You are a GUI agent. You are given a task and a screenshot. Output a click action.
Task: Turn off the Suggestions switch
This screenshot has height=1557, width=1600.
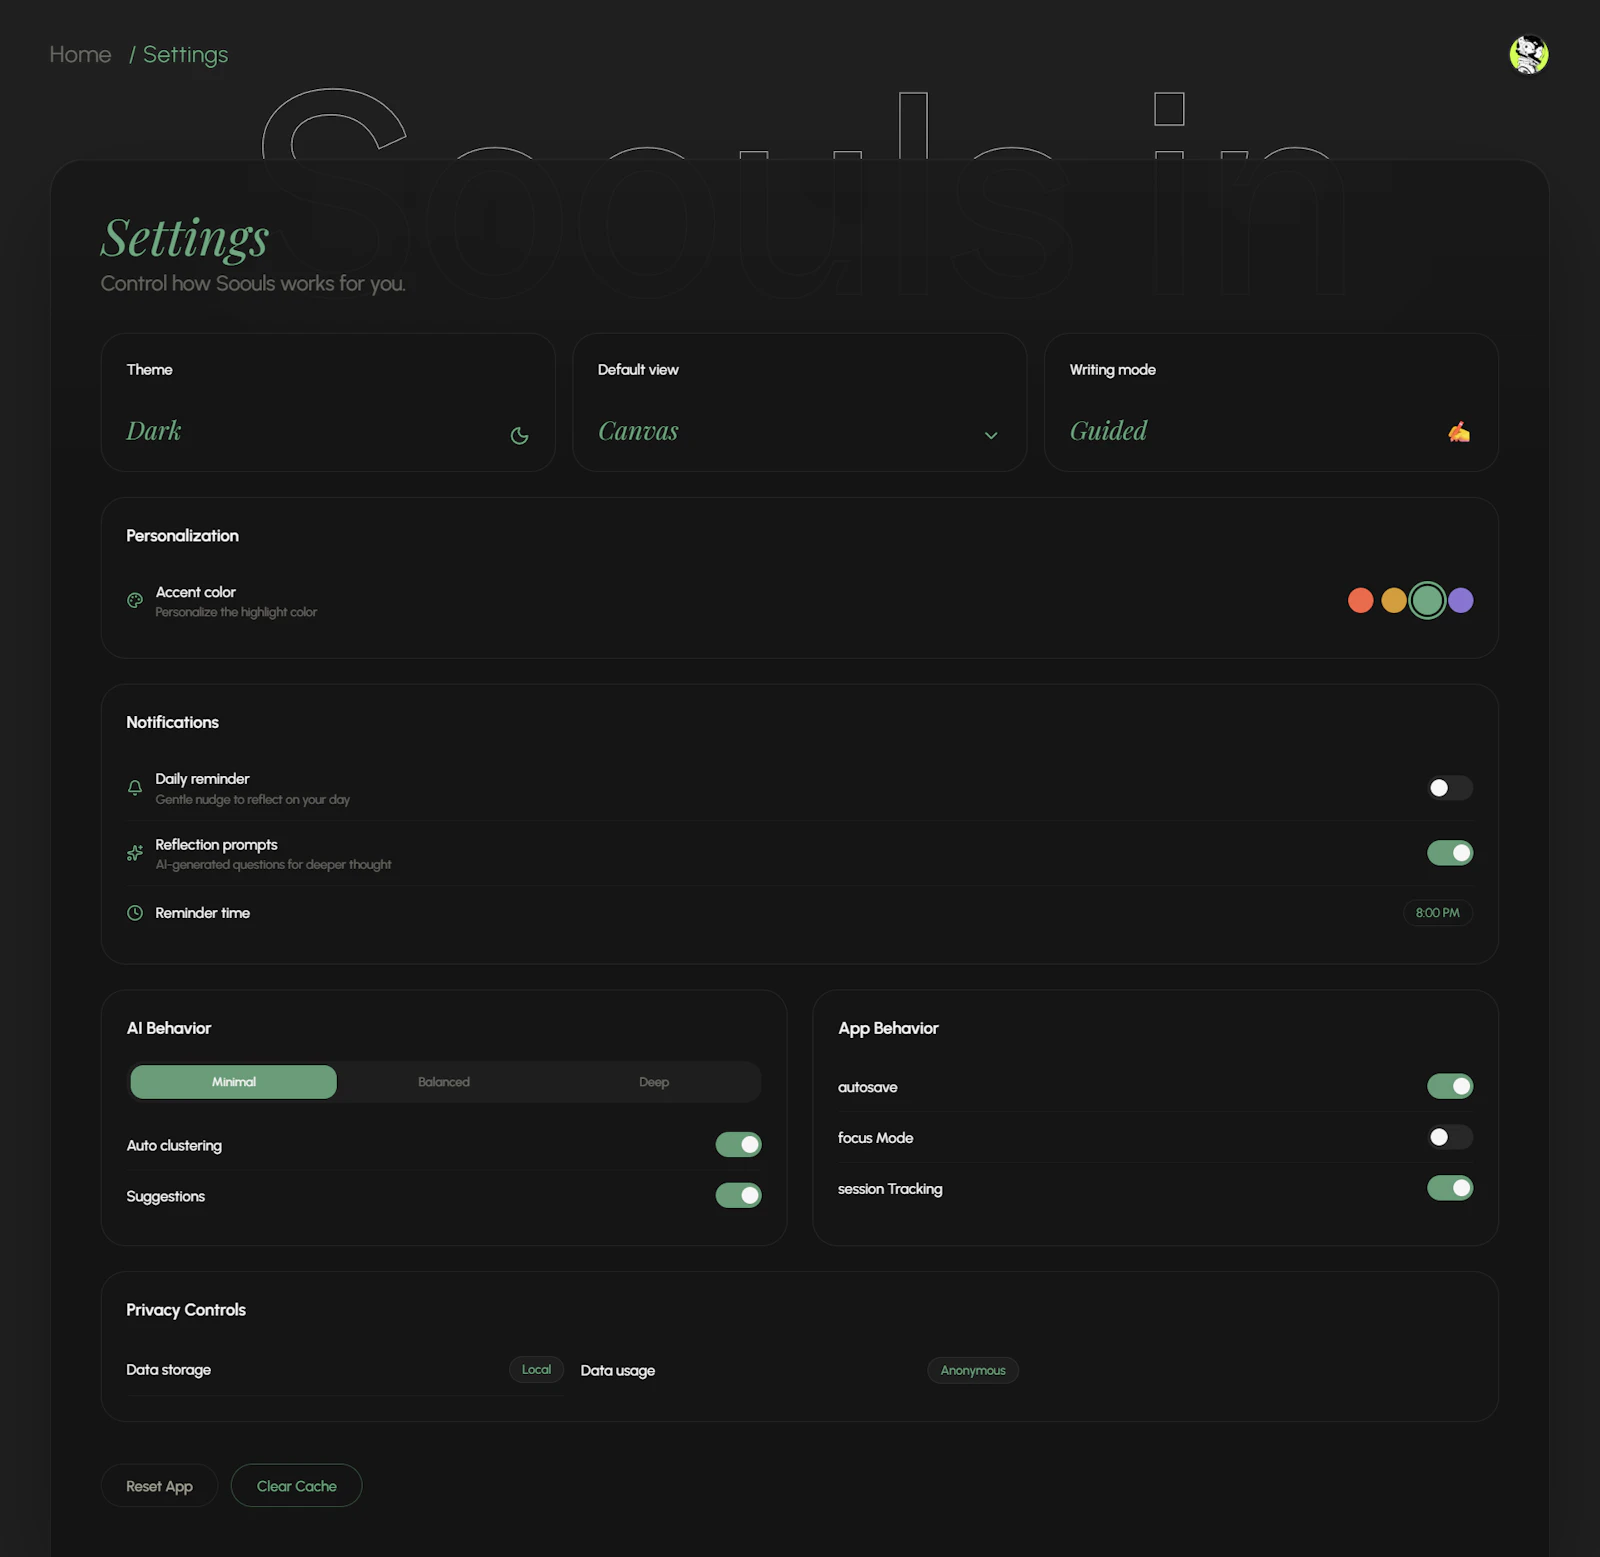click(738, 1196)
